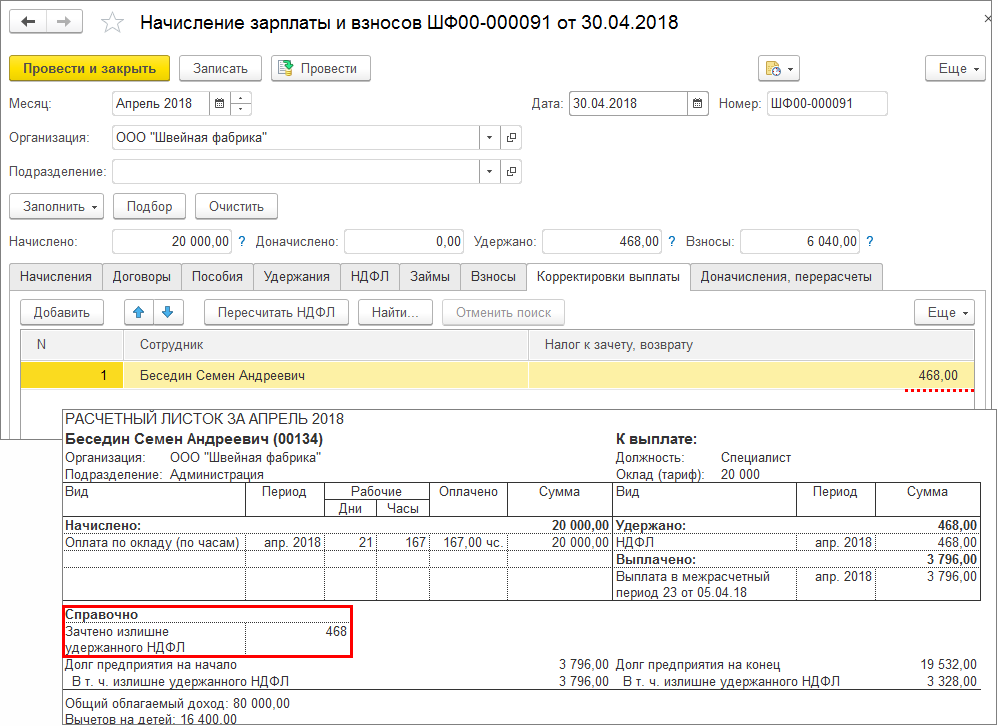
Task: Click the Номер input field
Action: 827,104
